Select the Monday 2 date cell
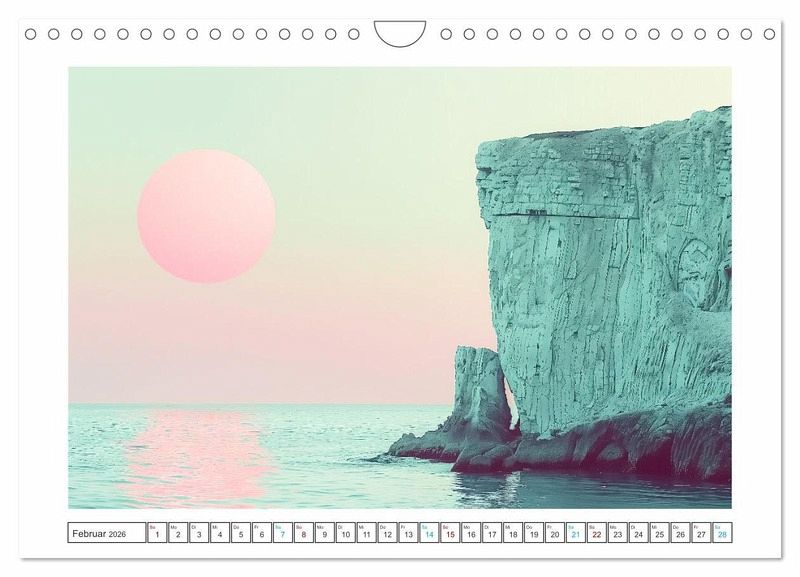 [x=178, y=532]
